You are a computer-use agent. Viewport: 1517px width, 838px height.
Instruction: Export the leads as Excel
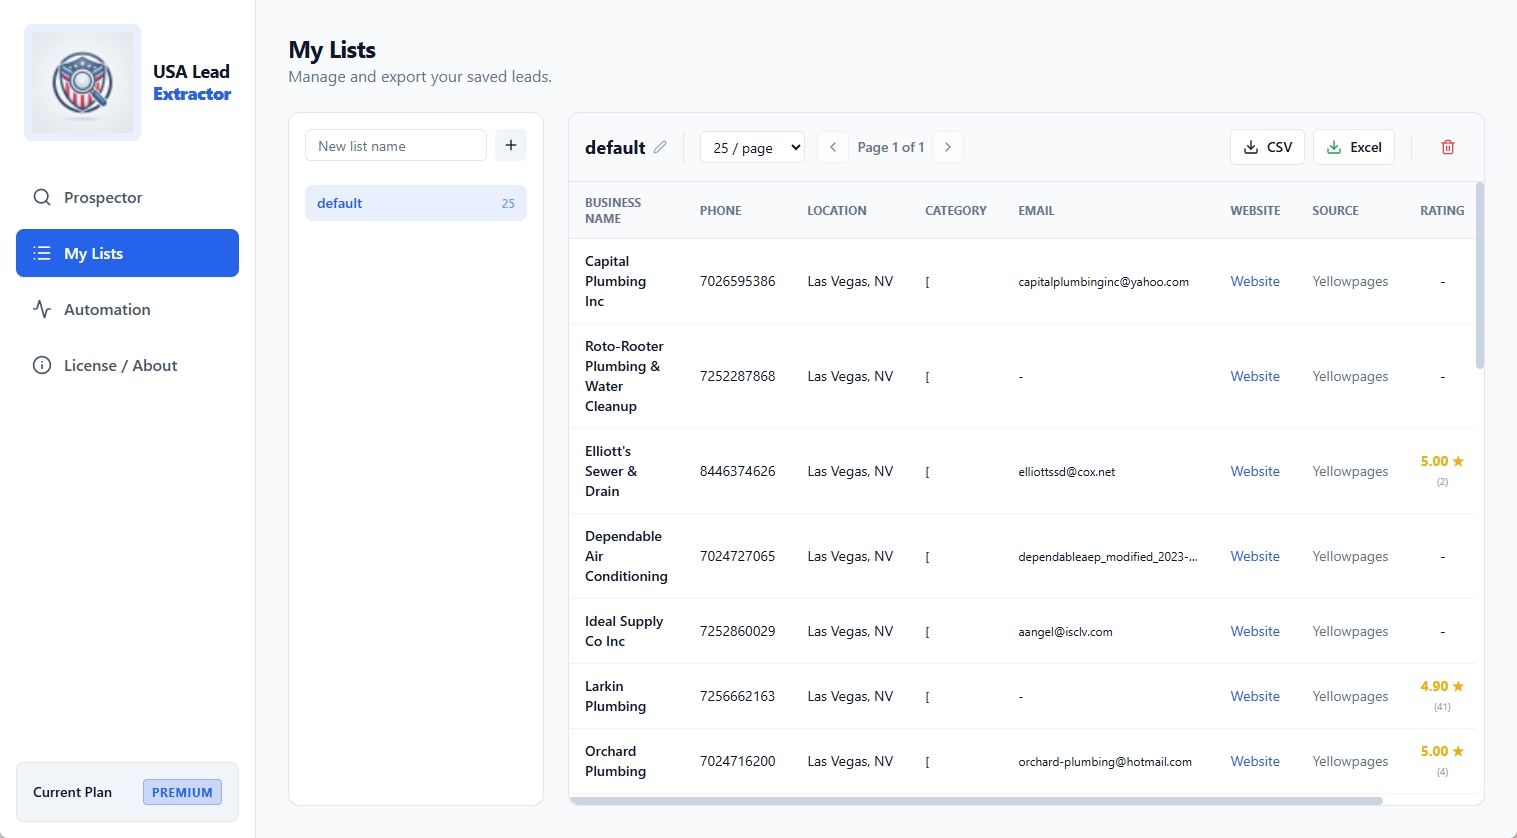[1353, 147]
